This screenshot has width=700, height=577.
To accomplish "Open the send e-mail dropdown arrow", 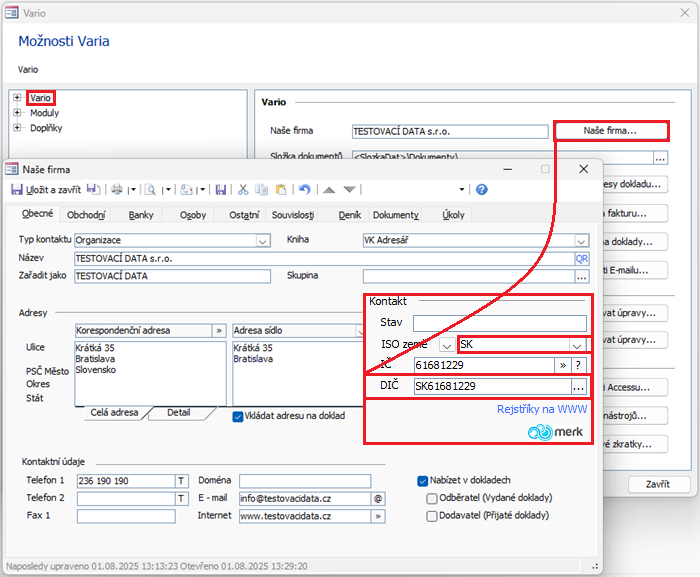I will point(201,190).
